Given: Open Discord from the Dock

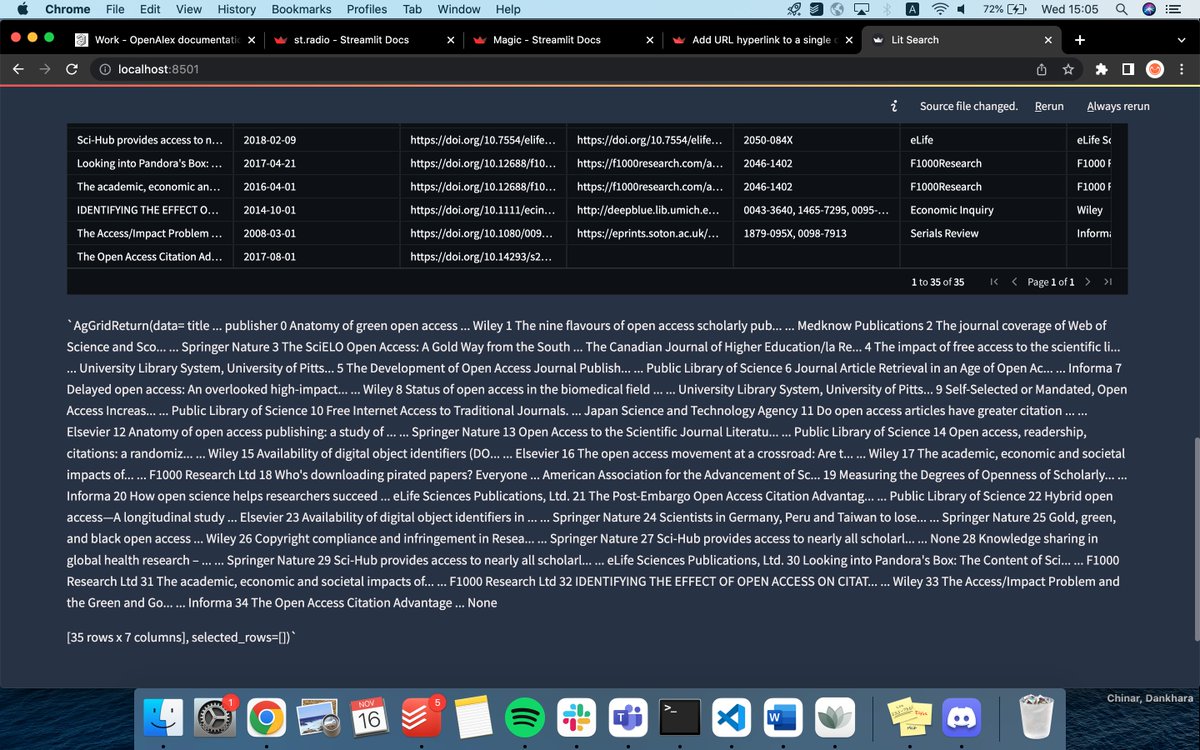Looking at the screenshot, I should pyautogui.click(x=960, y=716).
